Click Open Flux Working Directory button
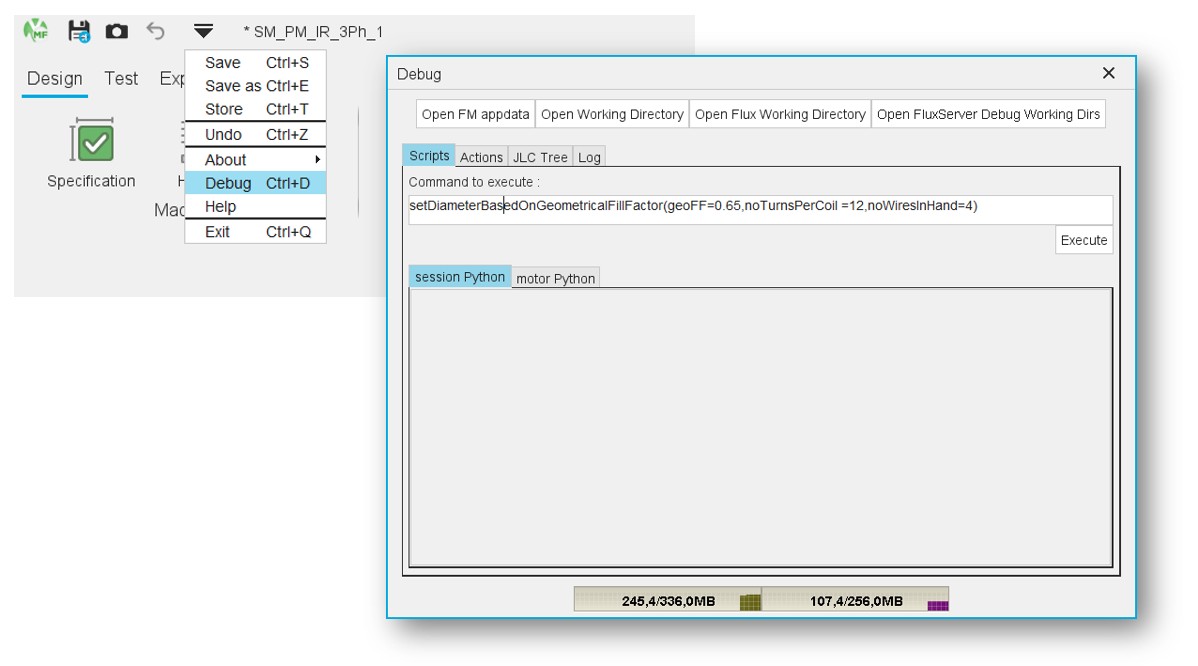 coord(780,114)
